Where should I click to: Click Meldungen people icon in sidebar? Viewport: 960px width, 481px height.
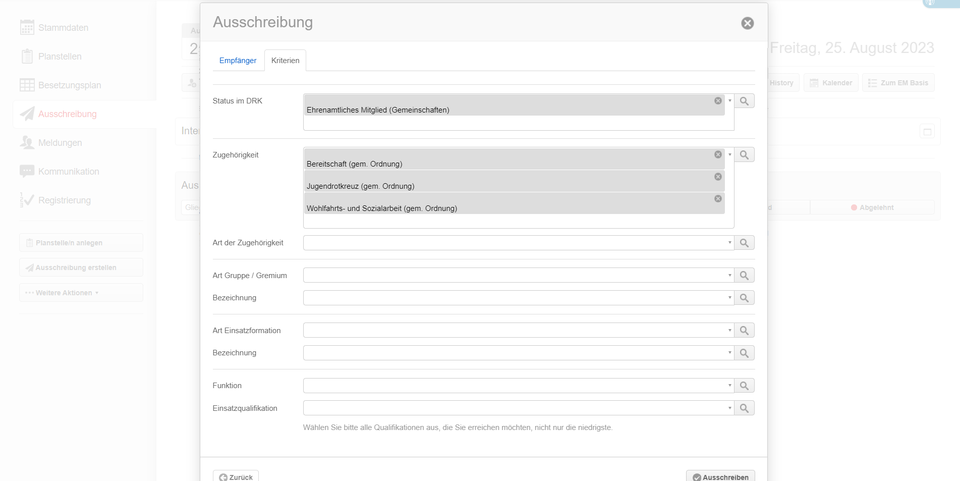tap(27, 143)
